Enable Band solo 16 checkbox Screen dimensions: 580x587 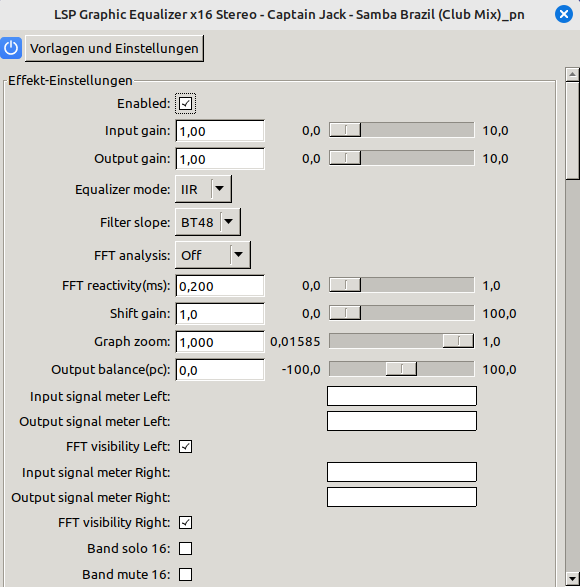coord(185,548)
